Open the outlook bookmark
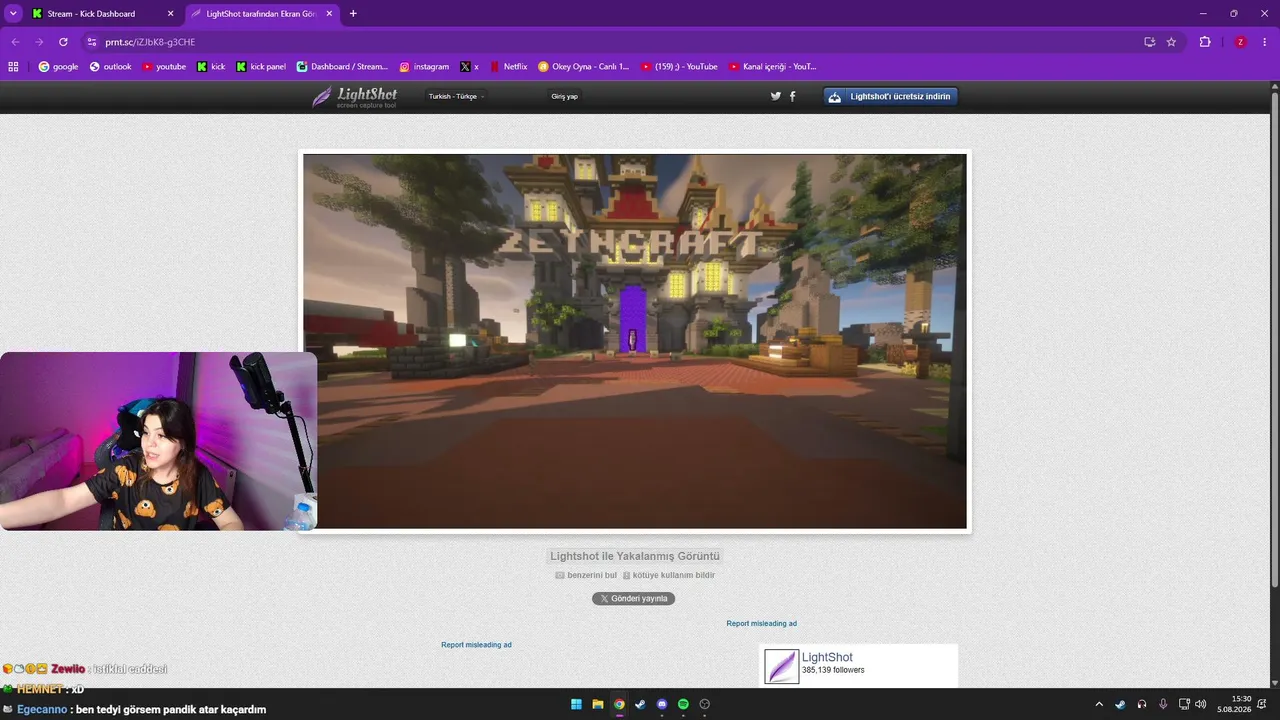1280x720 pixels. pos(110,67)
